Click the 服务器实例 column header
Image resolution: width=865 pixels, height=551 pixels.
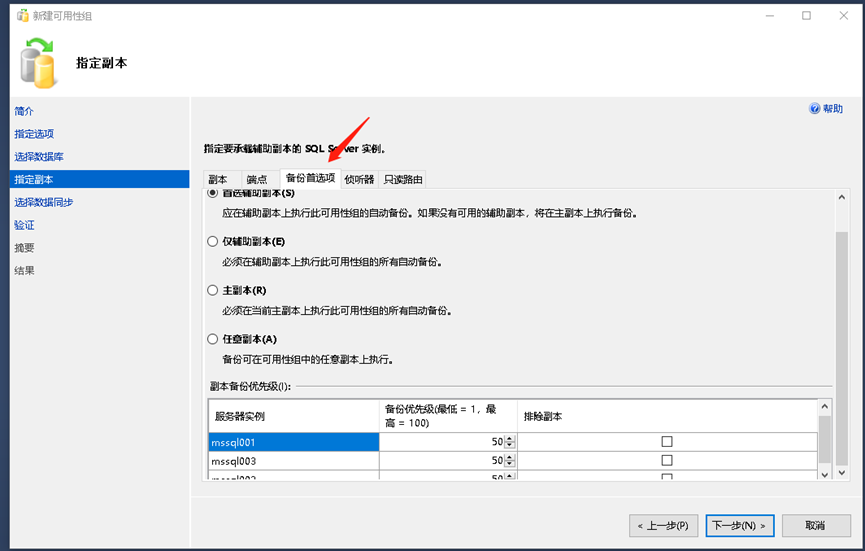[294, 416]
